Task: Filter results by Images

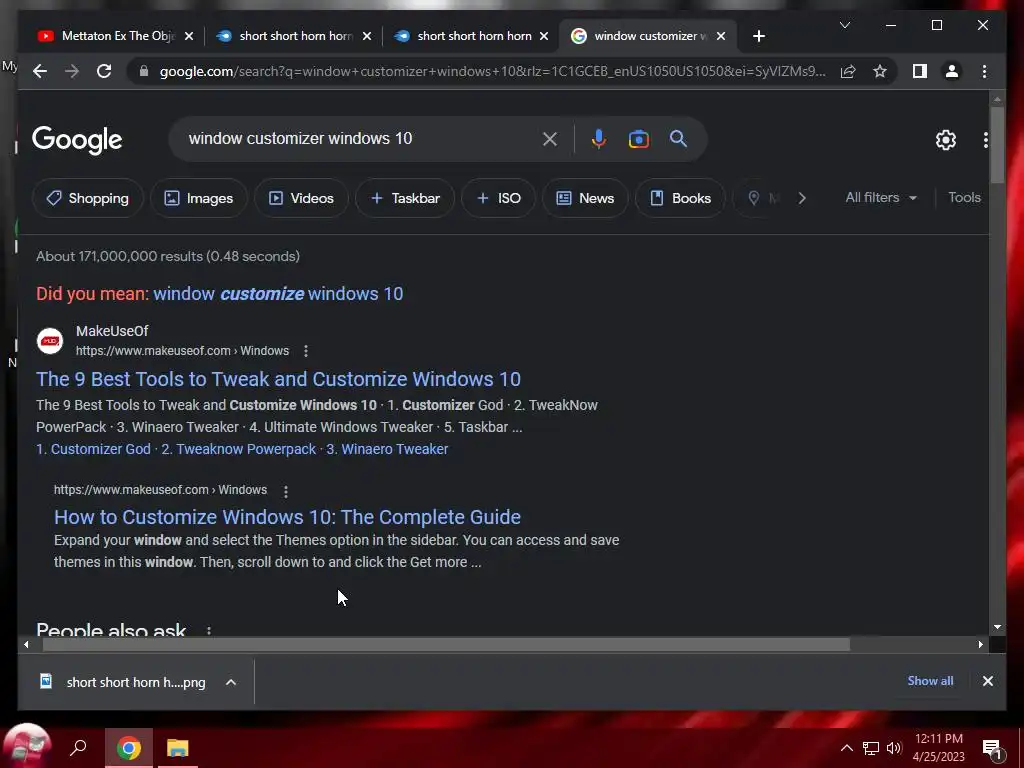Action: point(199,198)
